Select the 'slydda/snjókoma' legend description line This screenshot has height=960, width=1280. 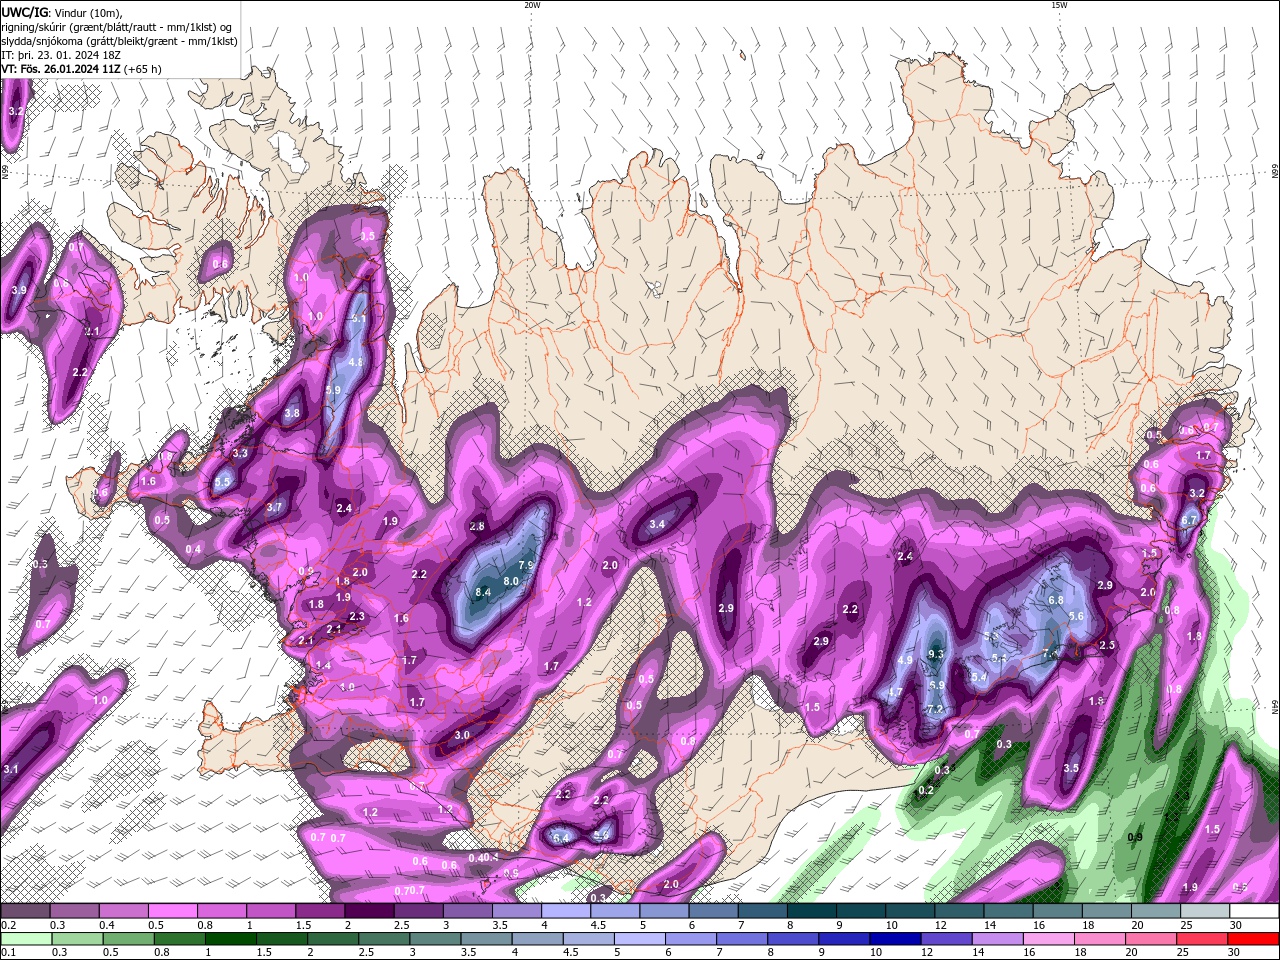(x=119, y=41)
